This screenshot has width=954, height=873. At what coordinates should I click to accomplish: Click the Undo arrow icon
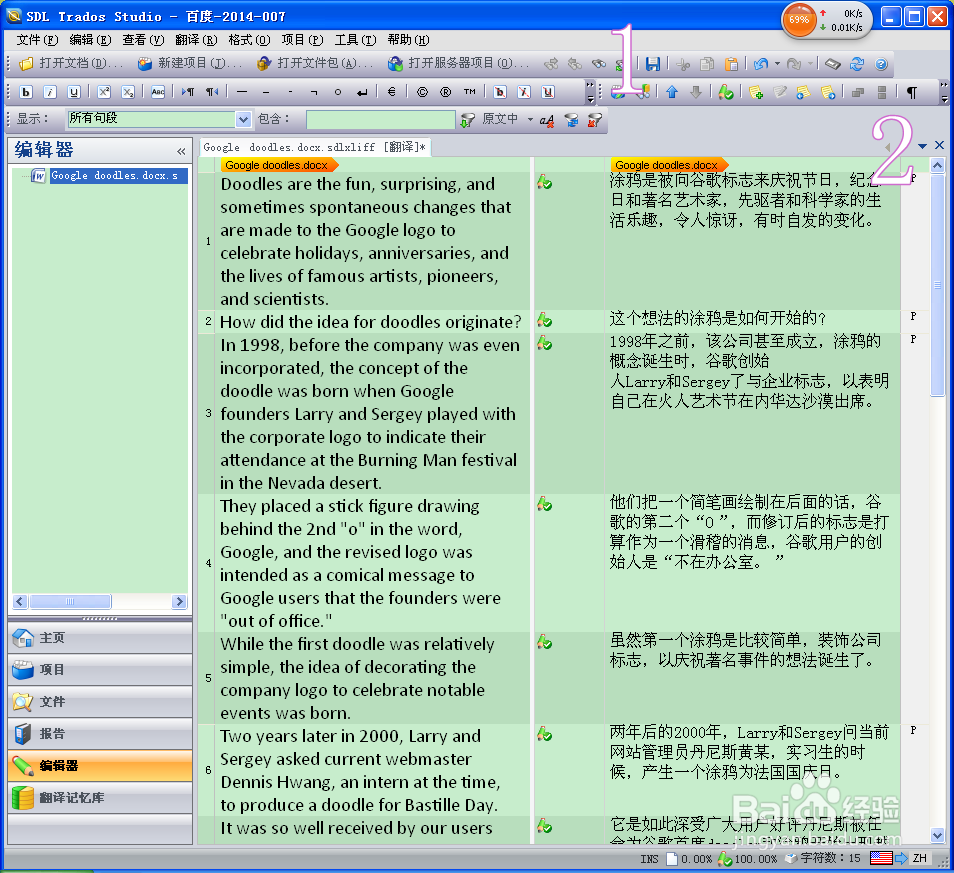click(x=761, y=64)
